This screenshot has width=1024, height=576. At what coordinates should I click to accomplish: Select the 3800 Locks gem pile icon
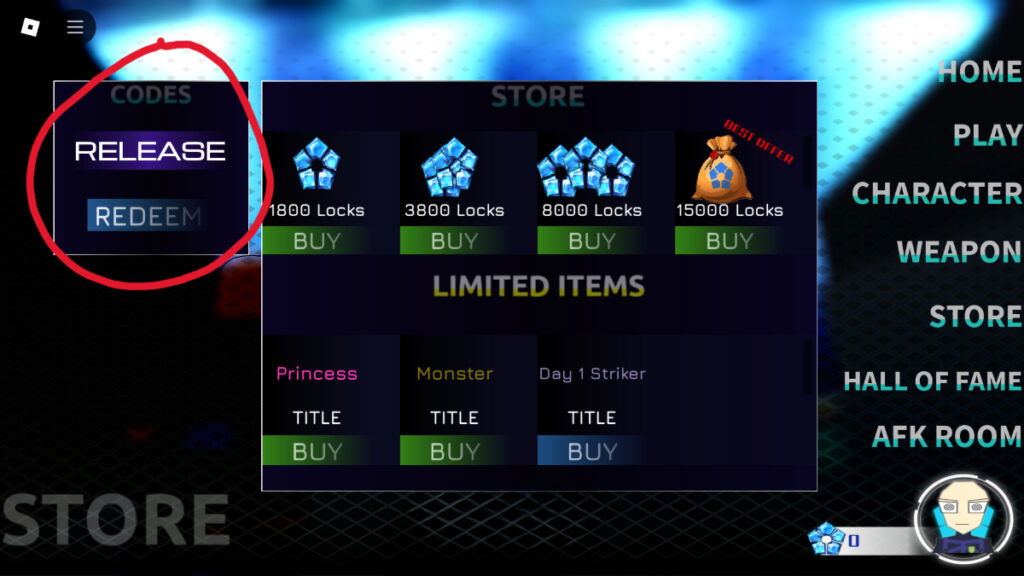tap(450, 167)
